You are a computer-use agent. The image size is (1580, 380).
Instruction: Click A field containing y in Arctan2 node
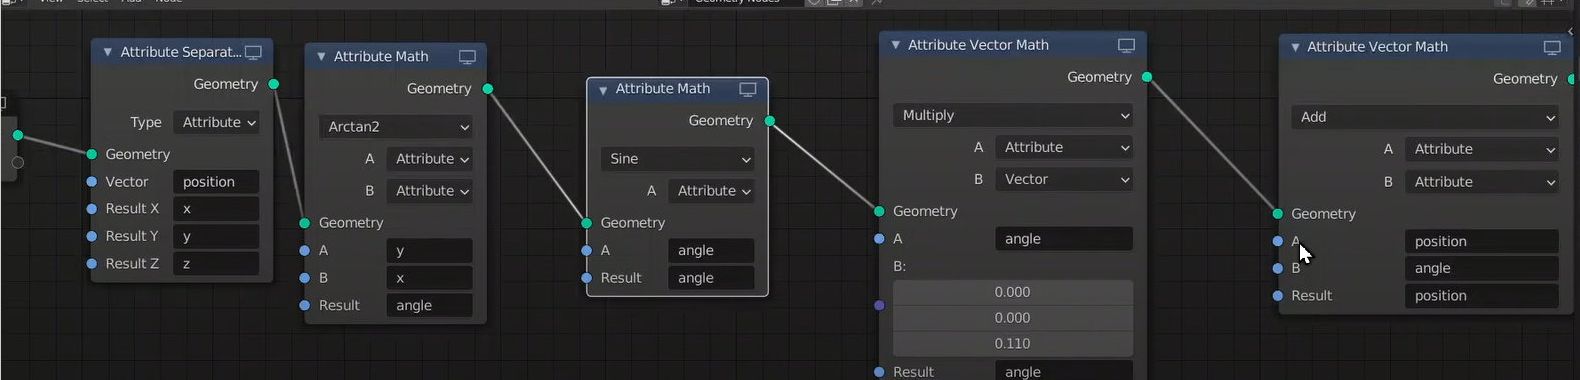pyautogui.click(x=430, y=251)
